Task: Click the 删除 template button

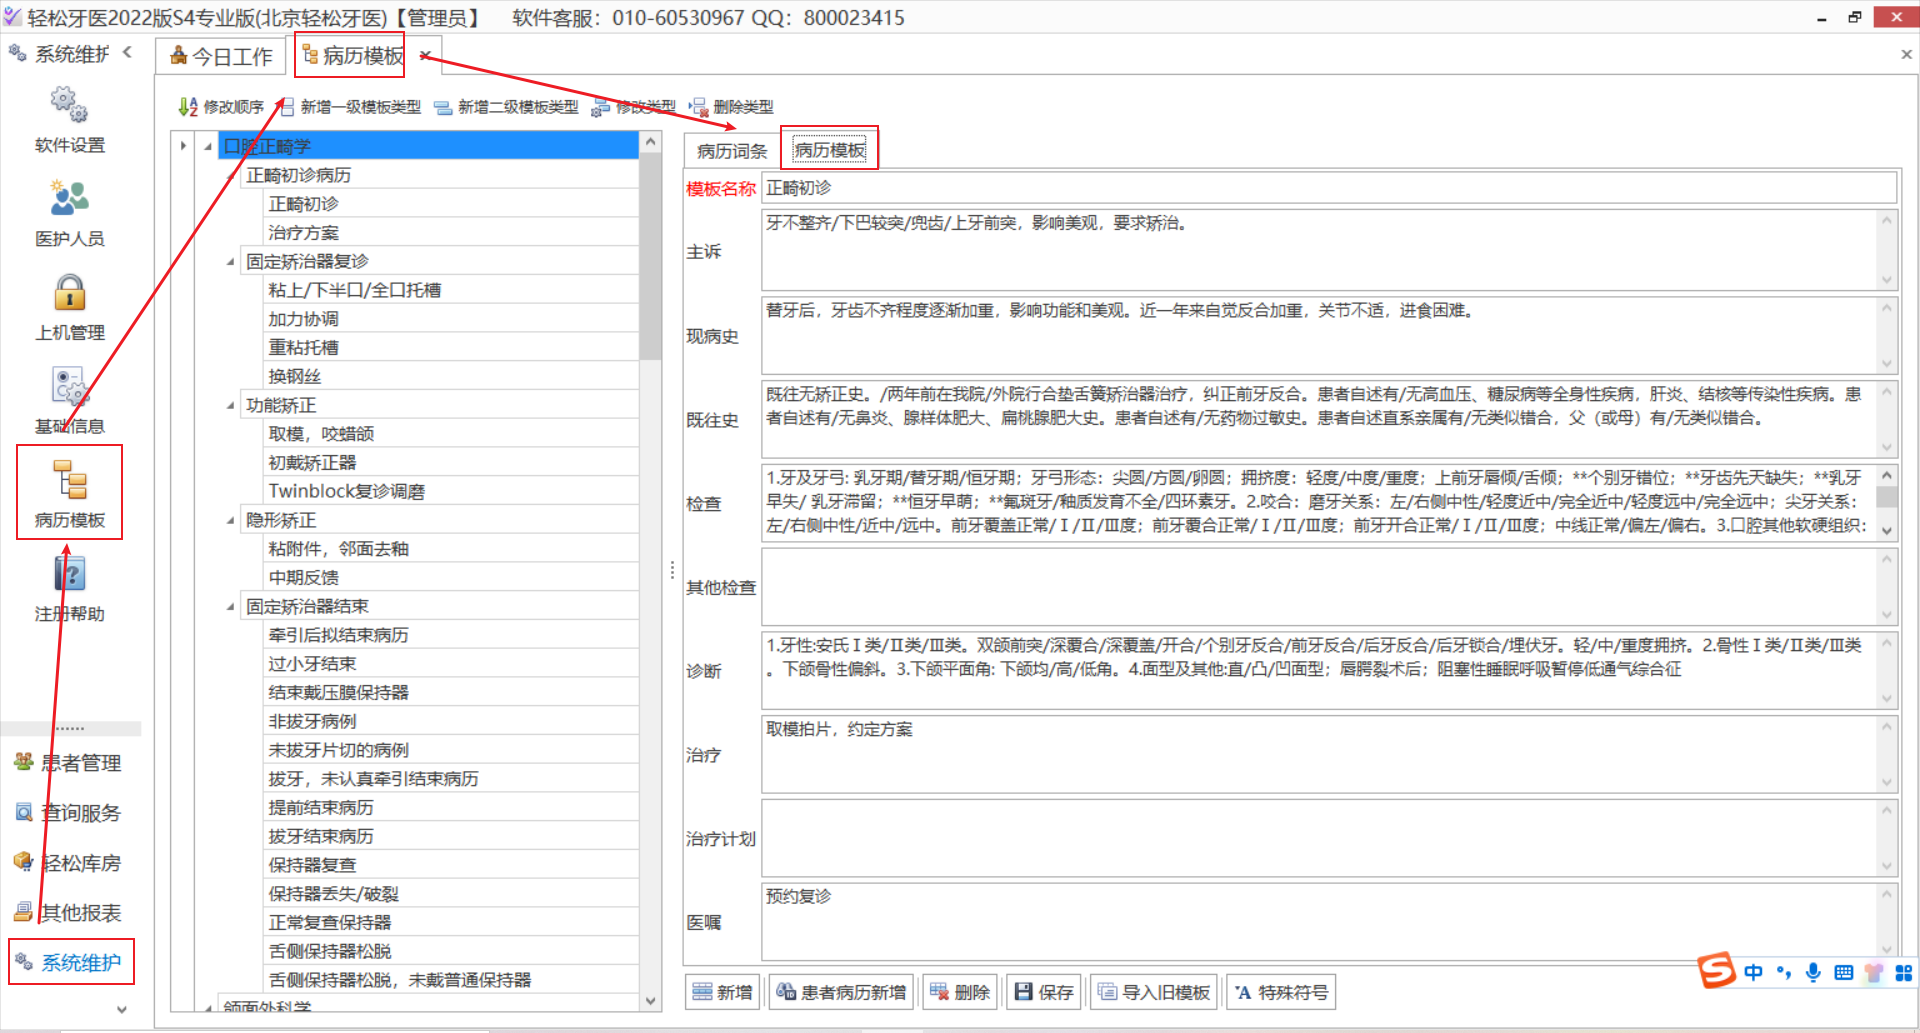Action: click(x=959, y=992)
